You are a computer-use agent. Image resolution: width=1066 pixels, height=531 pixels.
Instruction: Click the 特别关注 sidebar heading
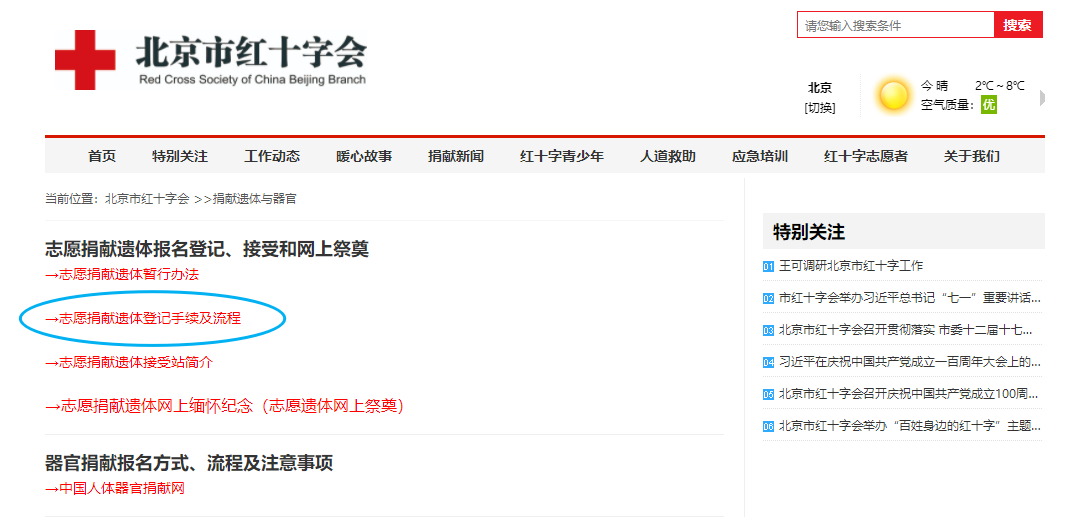coord(809,232)
